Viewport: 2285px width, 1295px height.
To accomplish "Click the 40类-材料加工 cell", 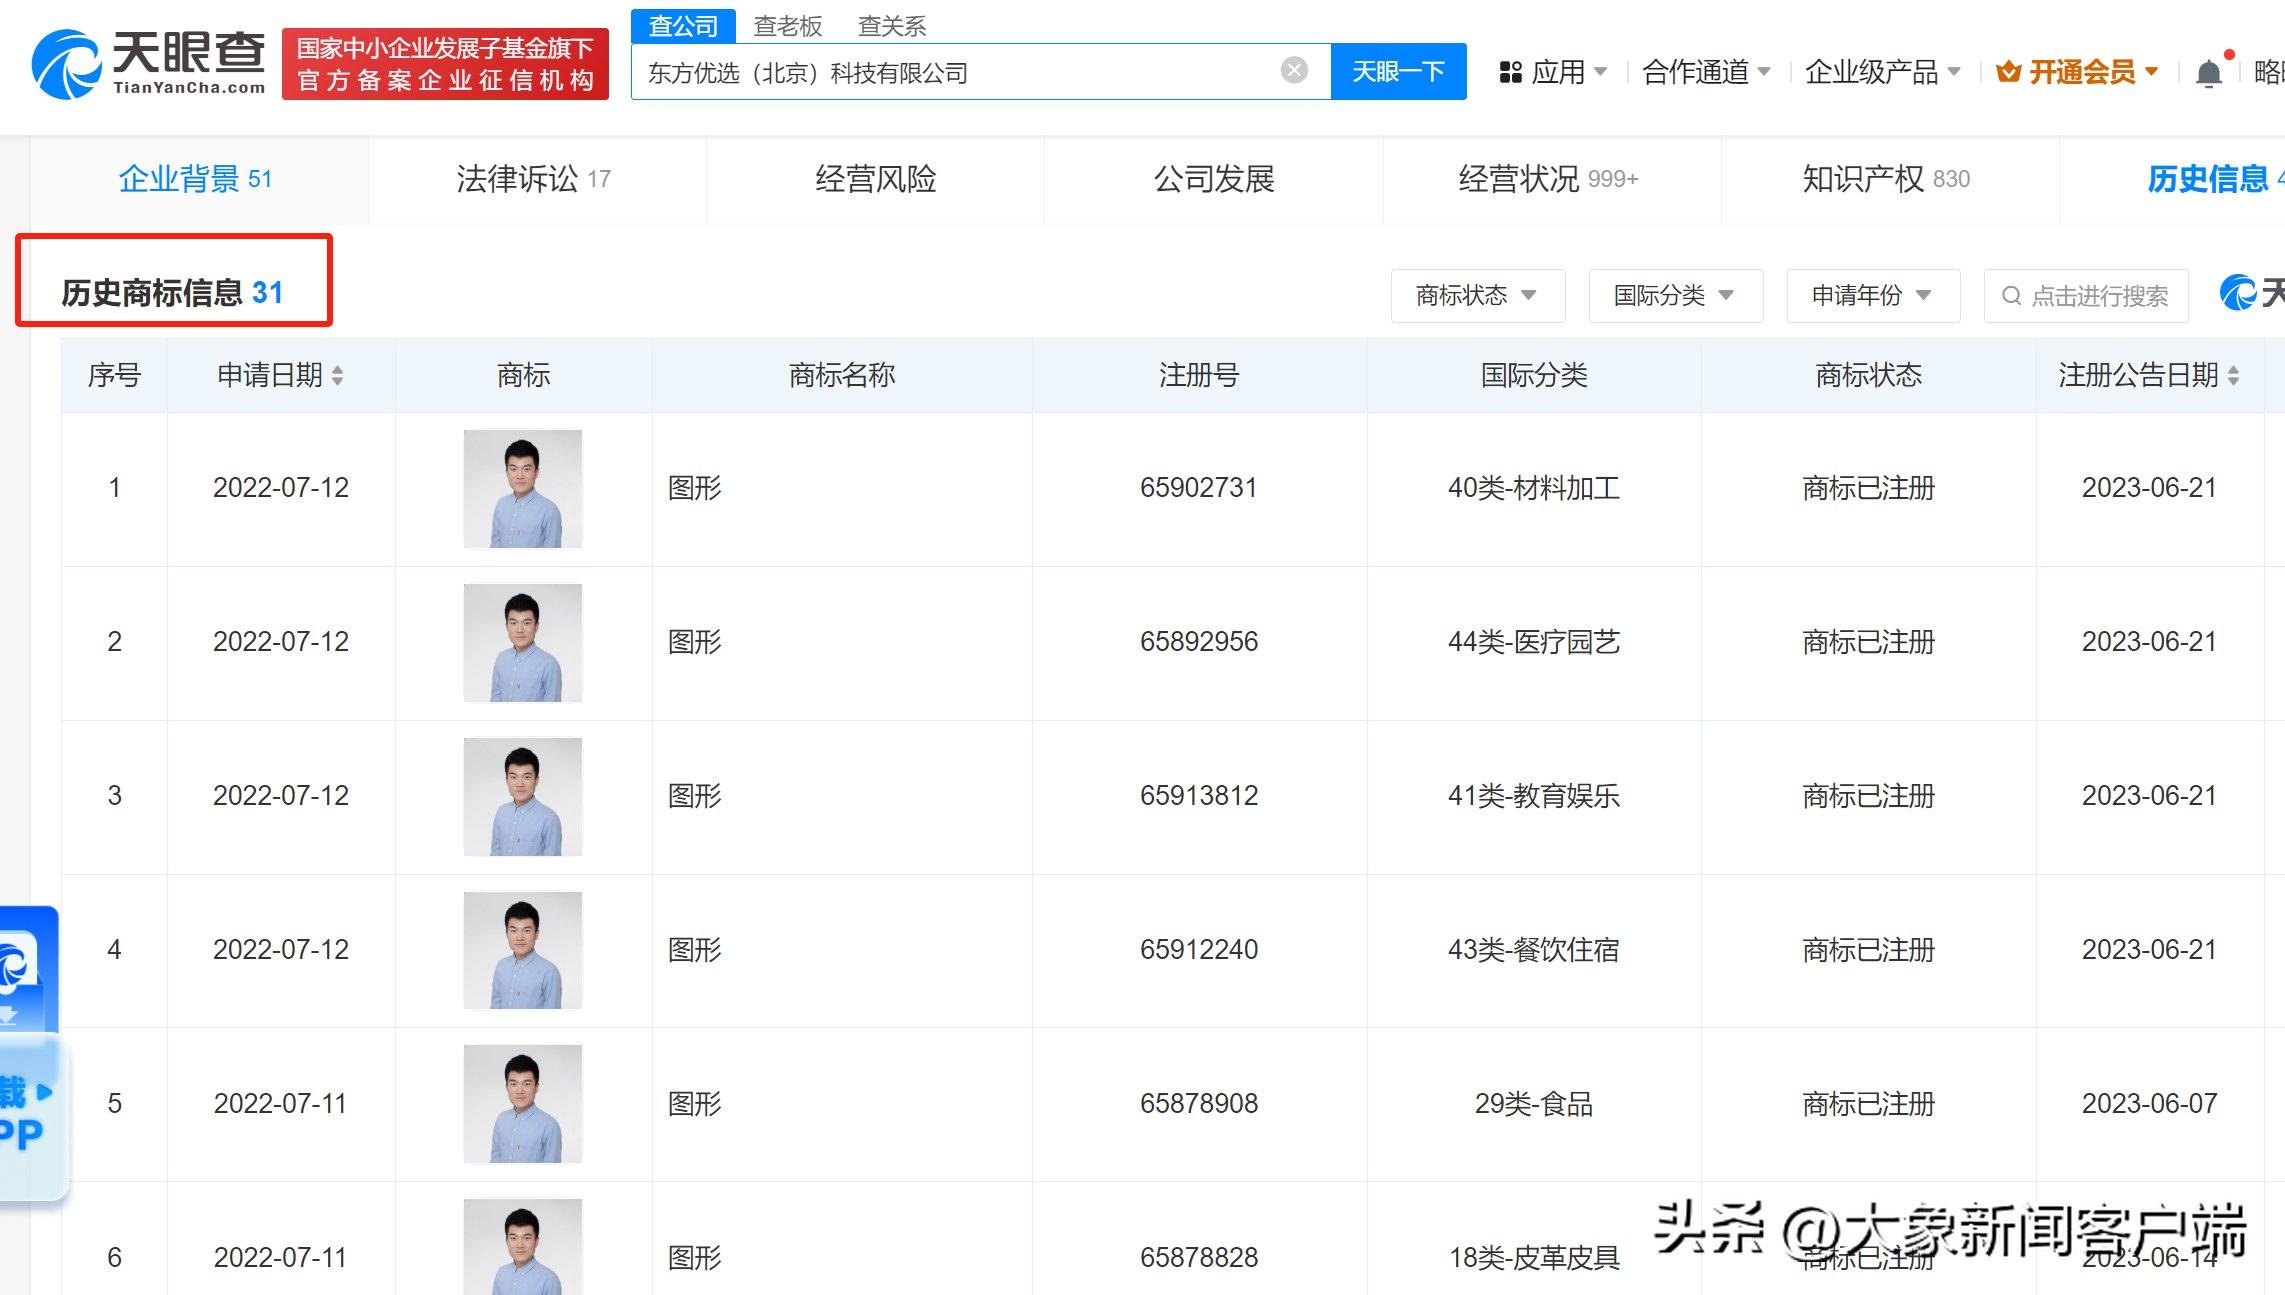I will point(1534,488).
